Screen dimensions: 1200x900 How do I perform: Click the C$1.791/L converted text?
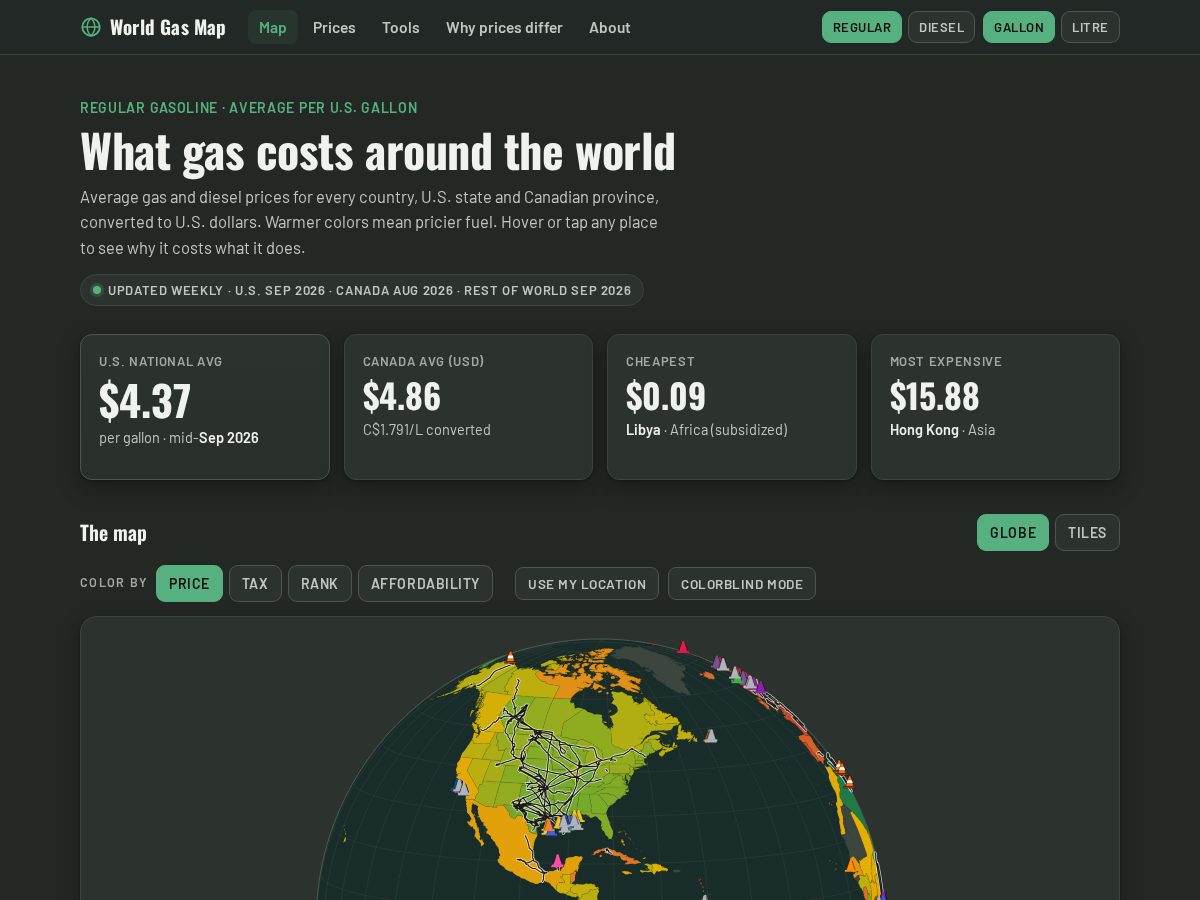click(x=427, y=430)
